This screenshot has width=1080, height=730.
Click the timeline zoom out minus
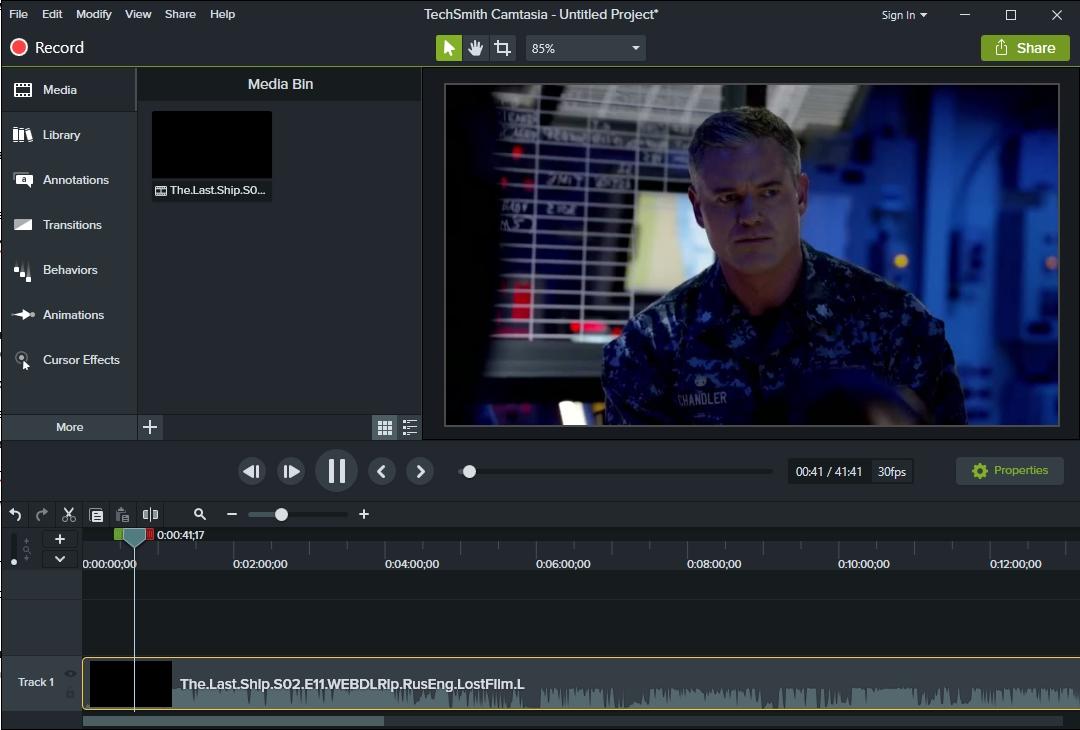coord(232,514)
